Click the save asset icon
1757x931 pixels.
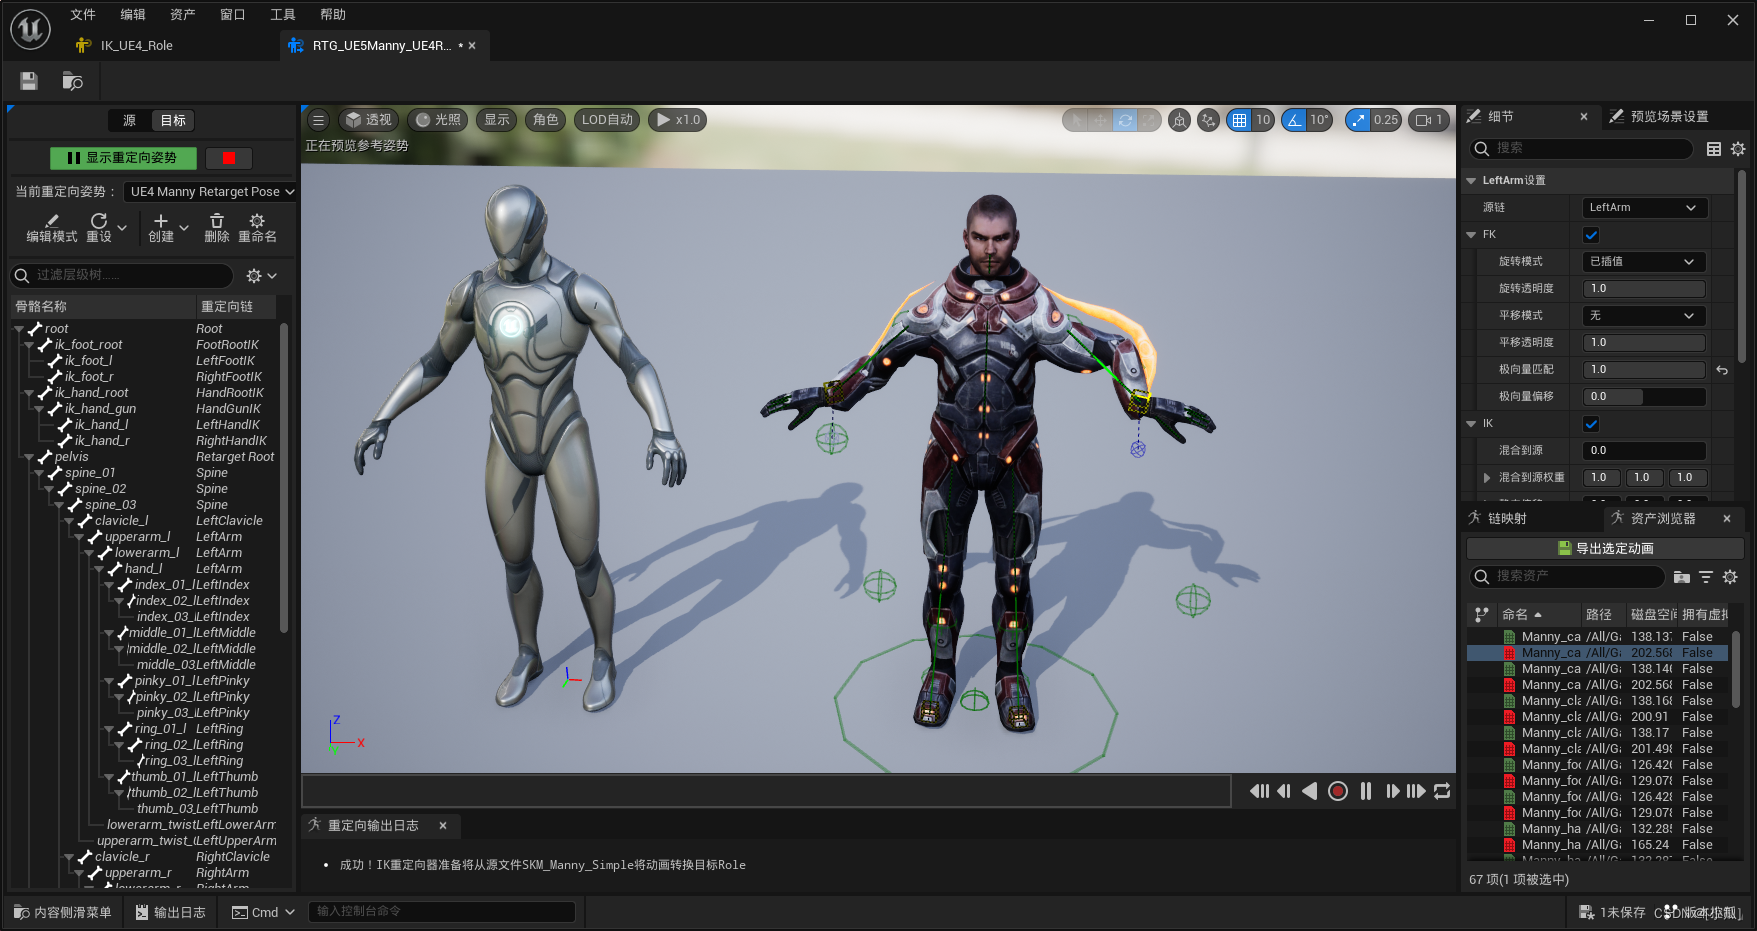pos(29,81)
